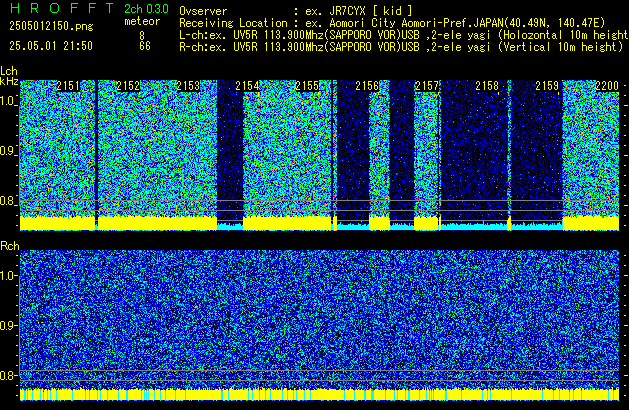Image resolution: width=629 pixels, height=410 pixels.
Task: Click the 'Ovserver' field label
Action: [203, 11]
